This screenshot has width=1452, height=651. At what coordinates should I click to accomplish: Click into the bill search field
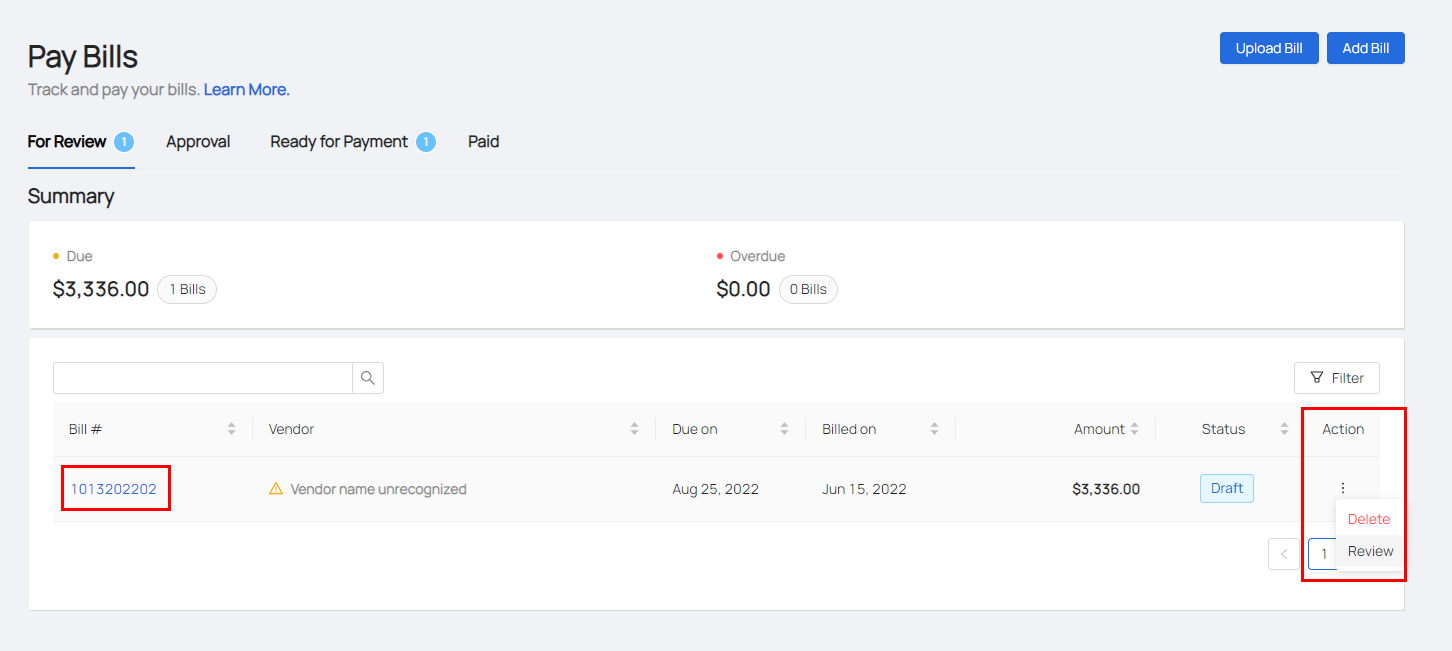click(203, 378)
